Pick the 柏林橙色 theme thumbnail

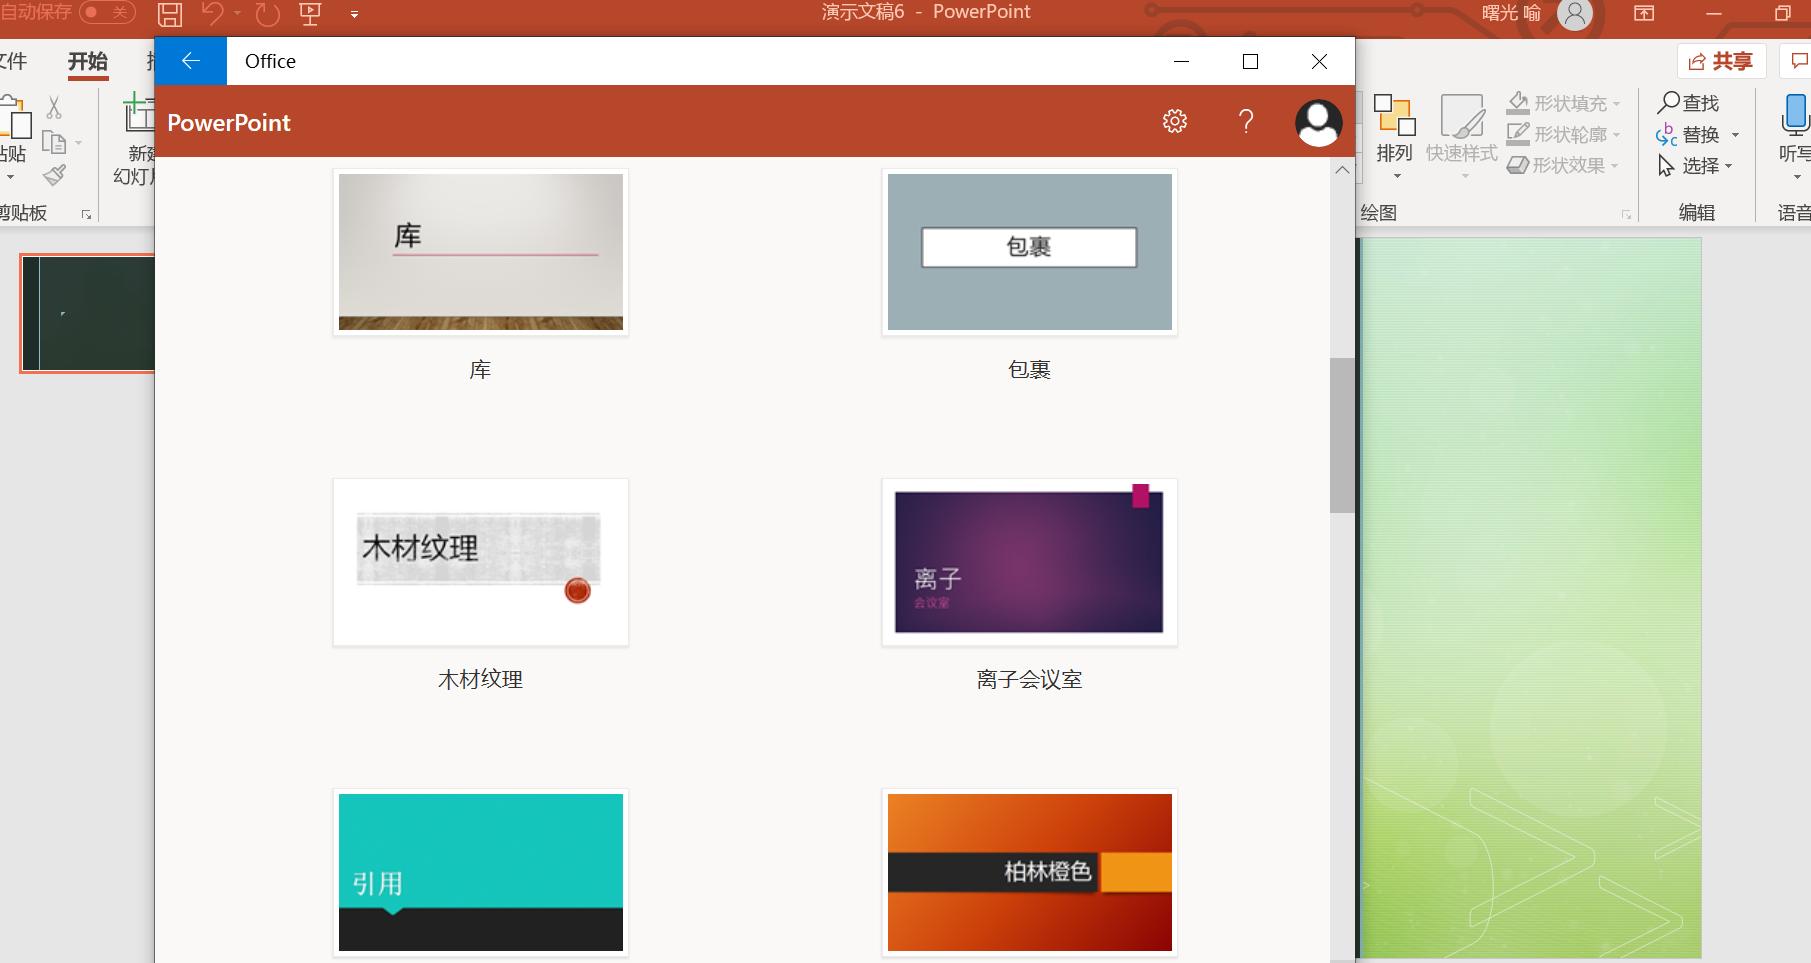pyautogui.click(x=1030, y=872)
